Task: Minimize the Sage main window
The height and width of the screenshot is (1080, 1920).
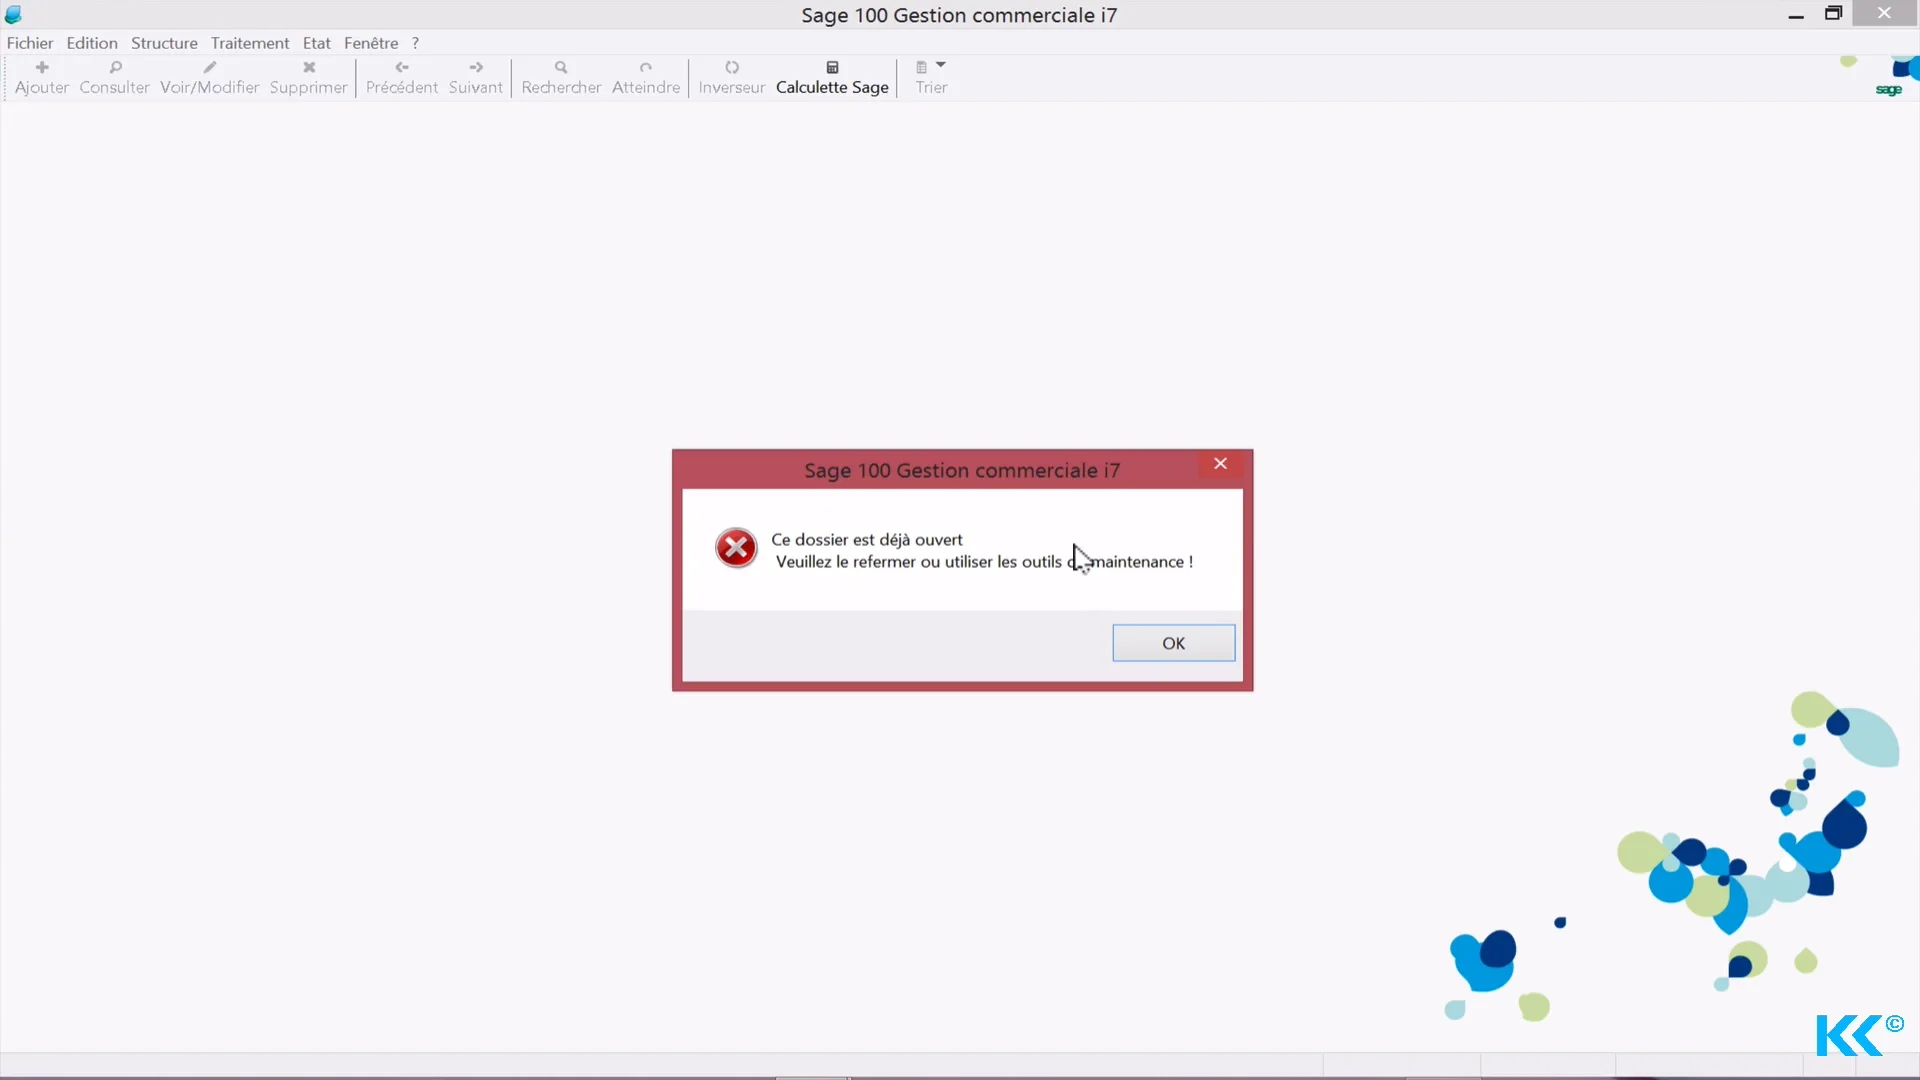Action: (1796, 14)
